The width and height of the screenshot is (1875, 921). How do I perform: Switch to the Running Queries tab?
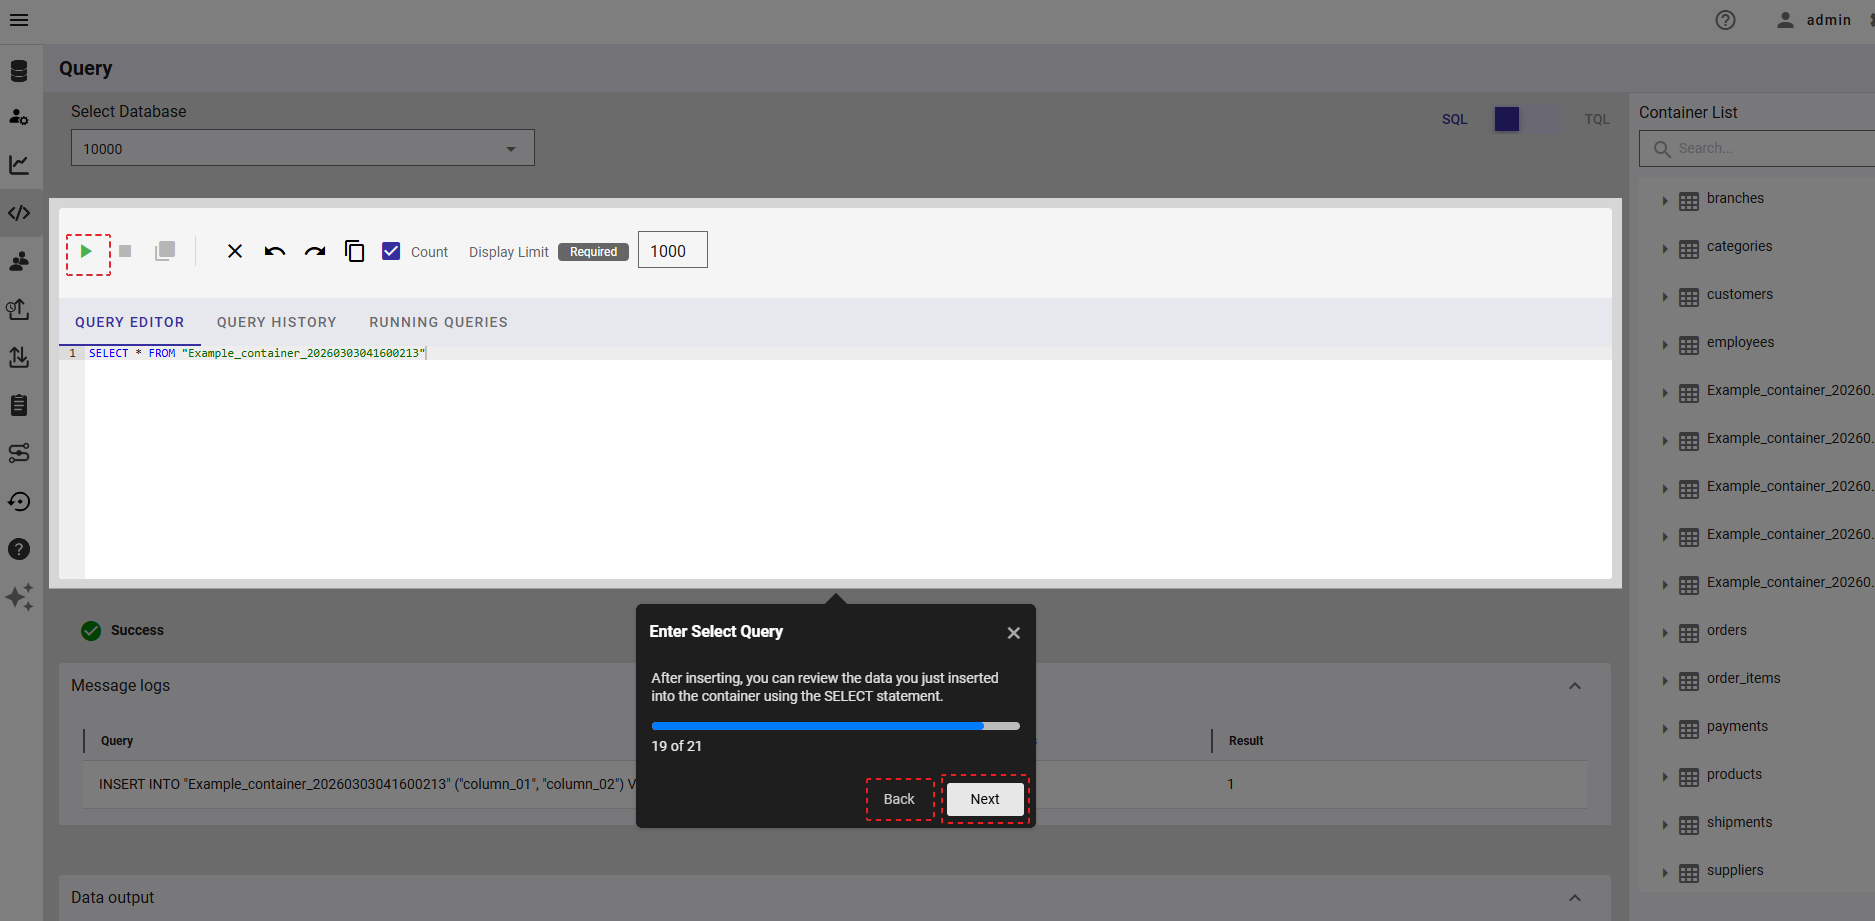point(438,322)
